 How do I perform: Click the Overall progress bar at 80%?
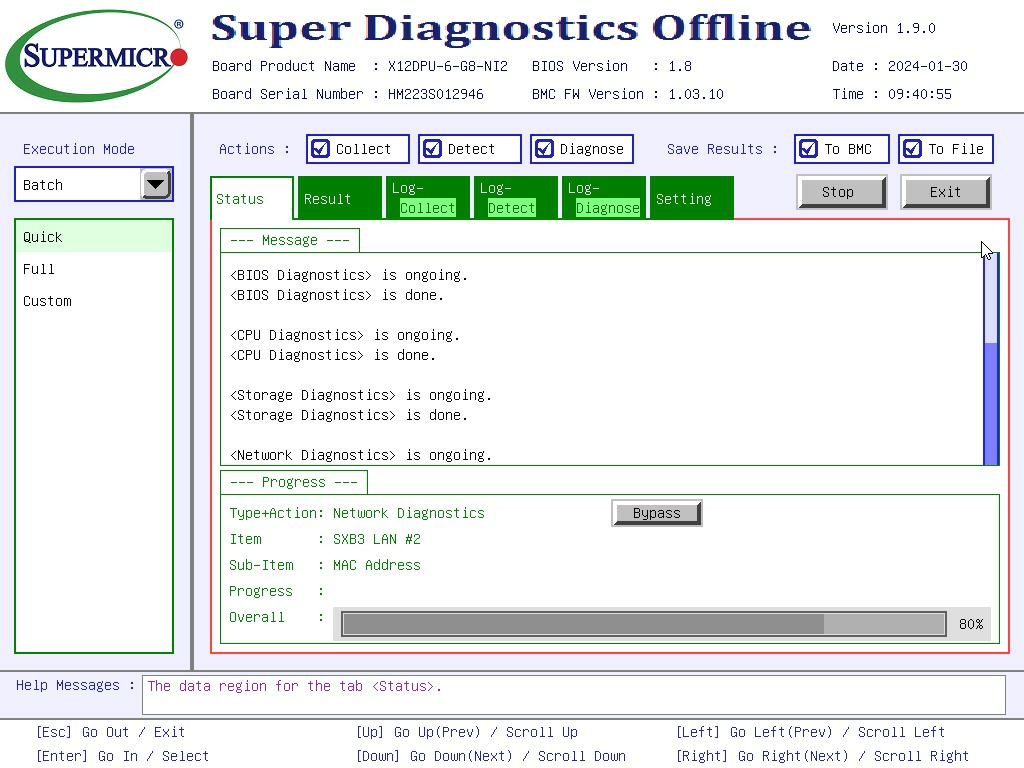coord(643,623)
